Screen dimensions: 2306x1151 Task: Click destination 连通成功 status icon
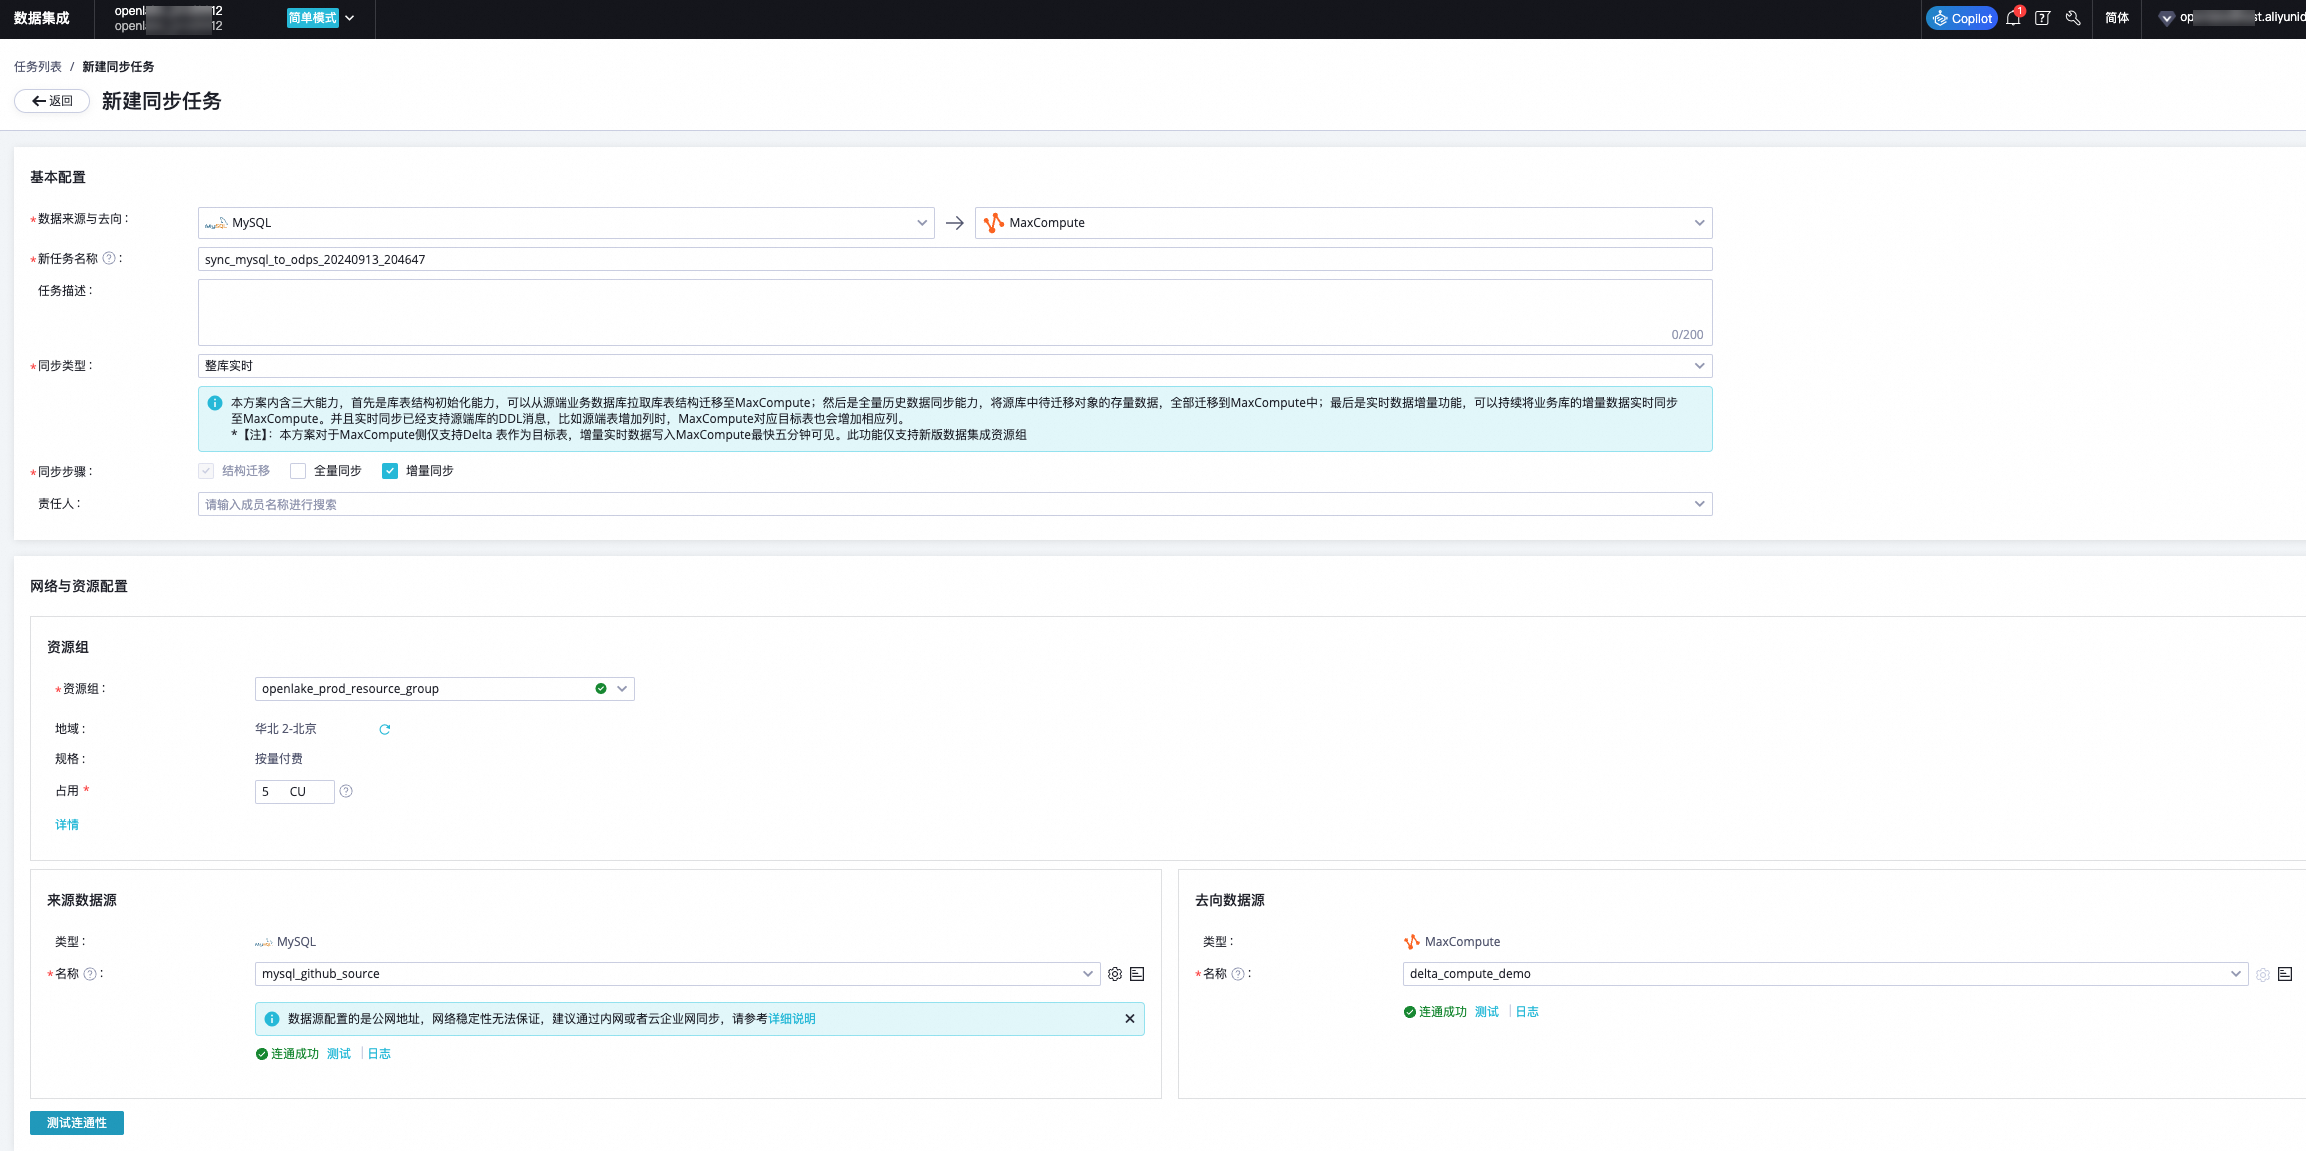click(x=1410, y=1012)
